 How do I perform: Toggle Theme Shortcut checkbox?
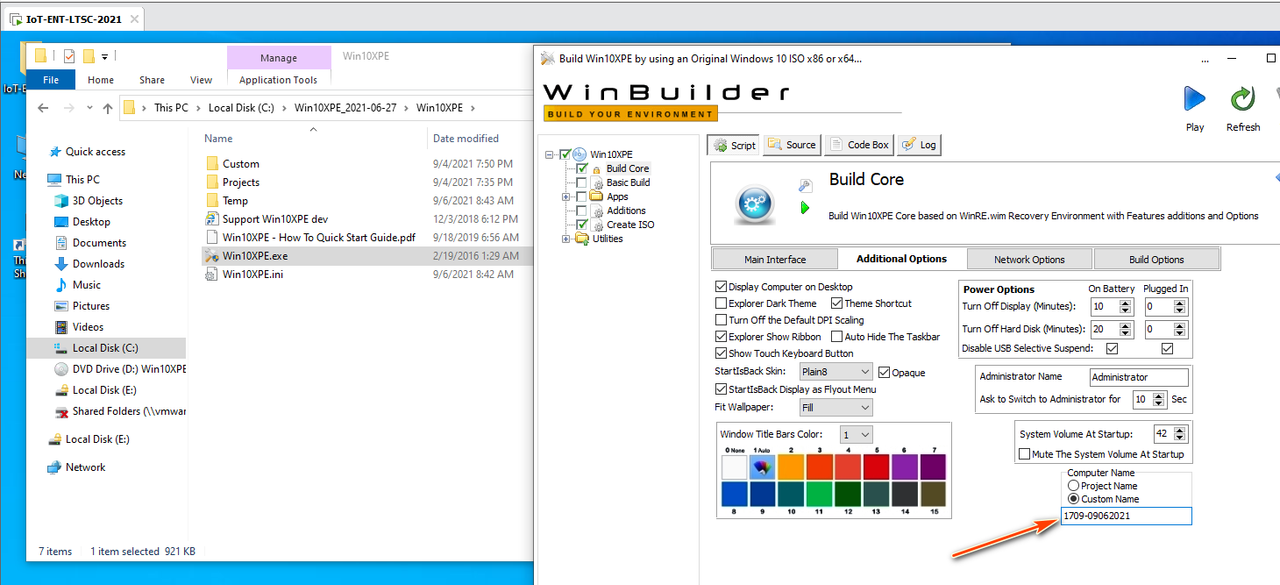(x=837, y=303)
